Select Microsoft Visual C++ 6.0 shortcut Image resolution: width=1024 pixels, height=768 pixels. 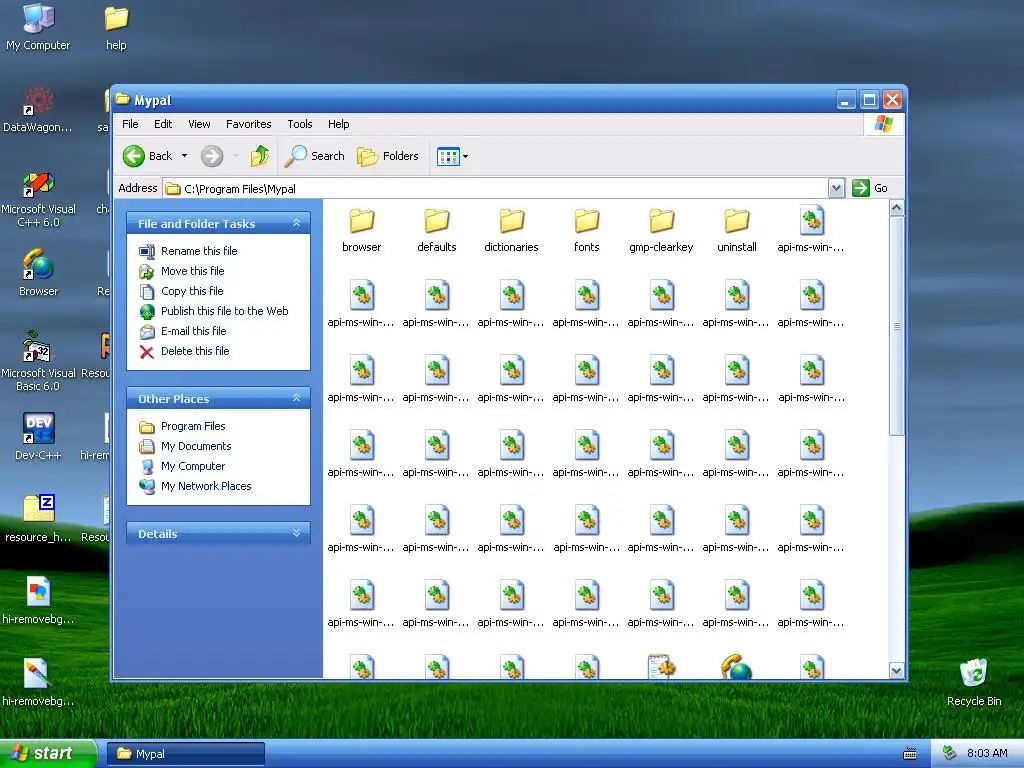(x=38, y=199)
